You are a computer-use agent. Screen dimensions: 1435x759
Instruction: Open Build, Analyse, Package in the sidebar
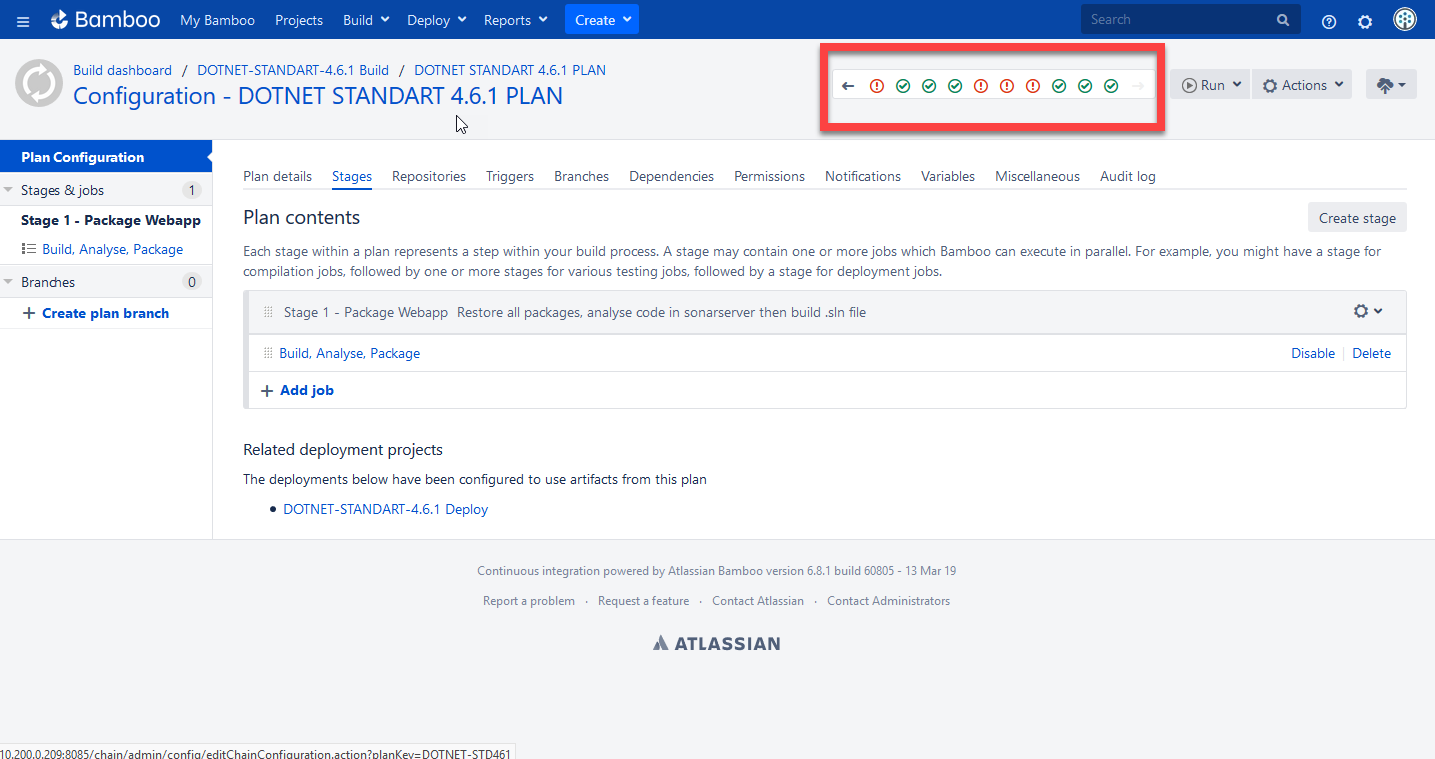[112, 249]
